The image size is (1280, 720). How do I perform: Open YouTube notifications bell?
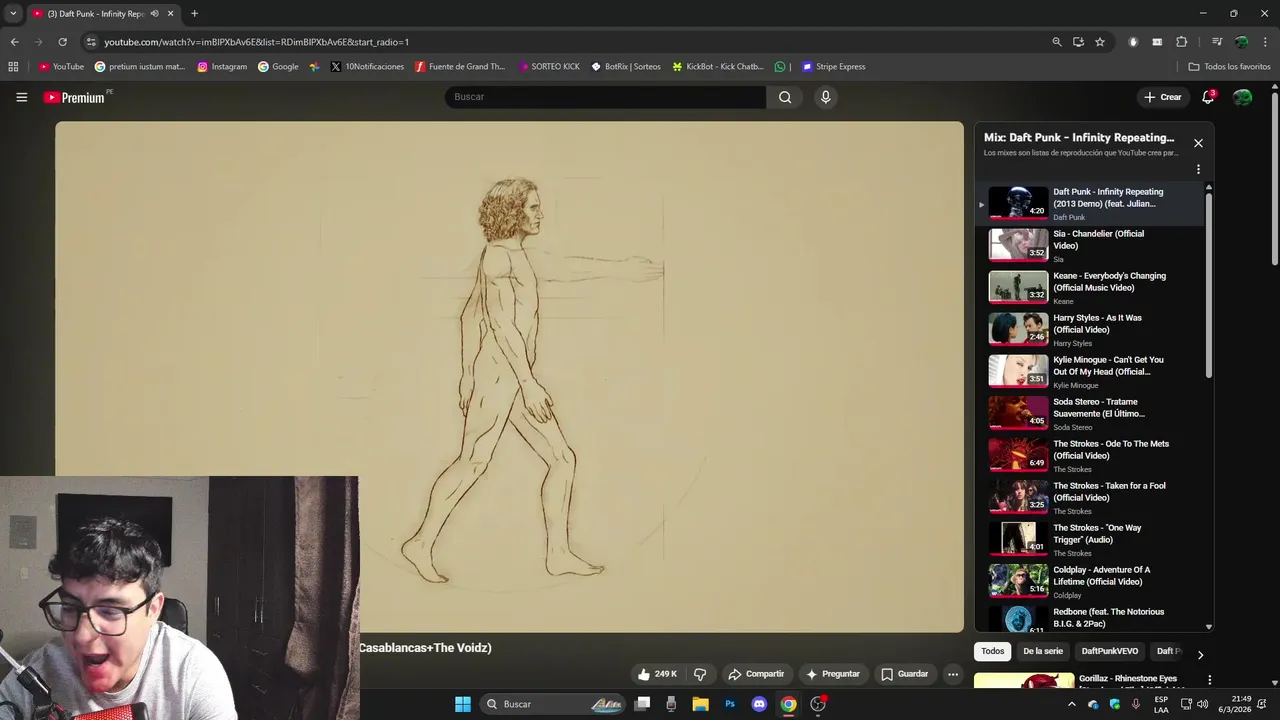point(1208,97)
